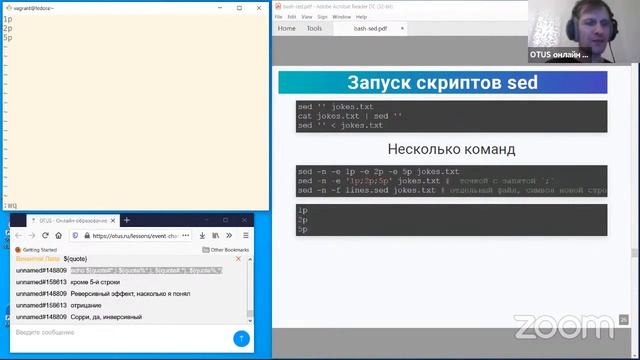
Task: Click the slide heading 'Запуск скриптов sed'
Action: 442,83
